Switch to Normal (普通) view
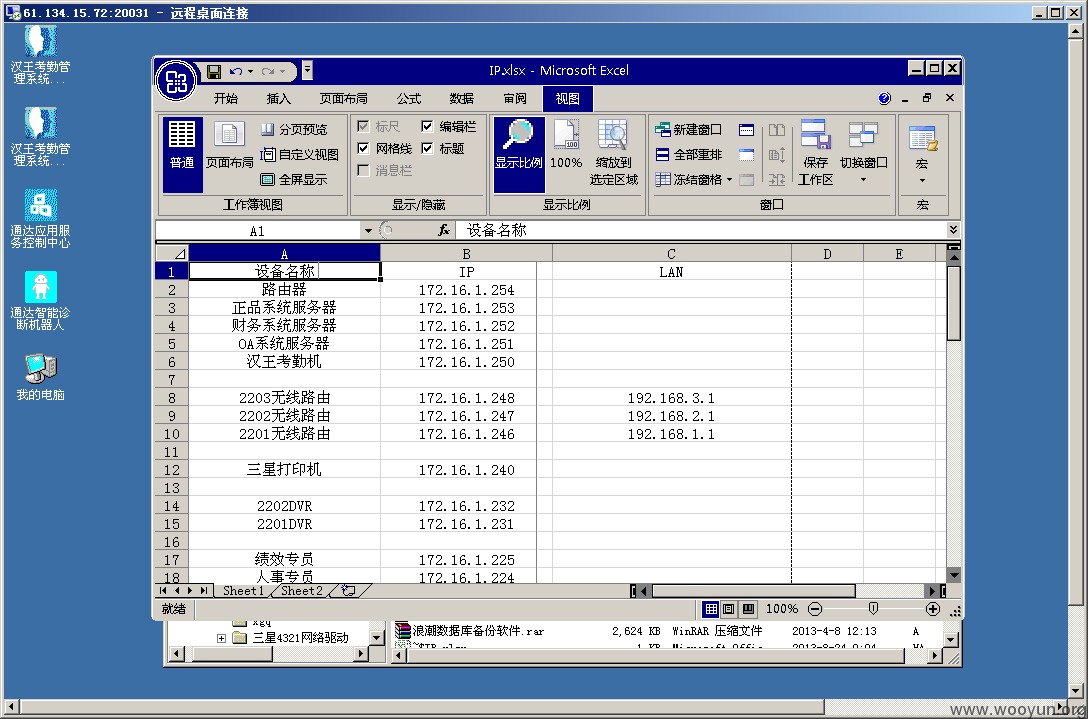Viewport: 1088px width, 719px height. [x=182, y=154]
